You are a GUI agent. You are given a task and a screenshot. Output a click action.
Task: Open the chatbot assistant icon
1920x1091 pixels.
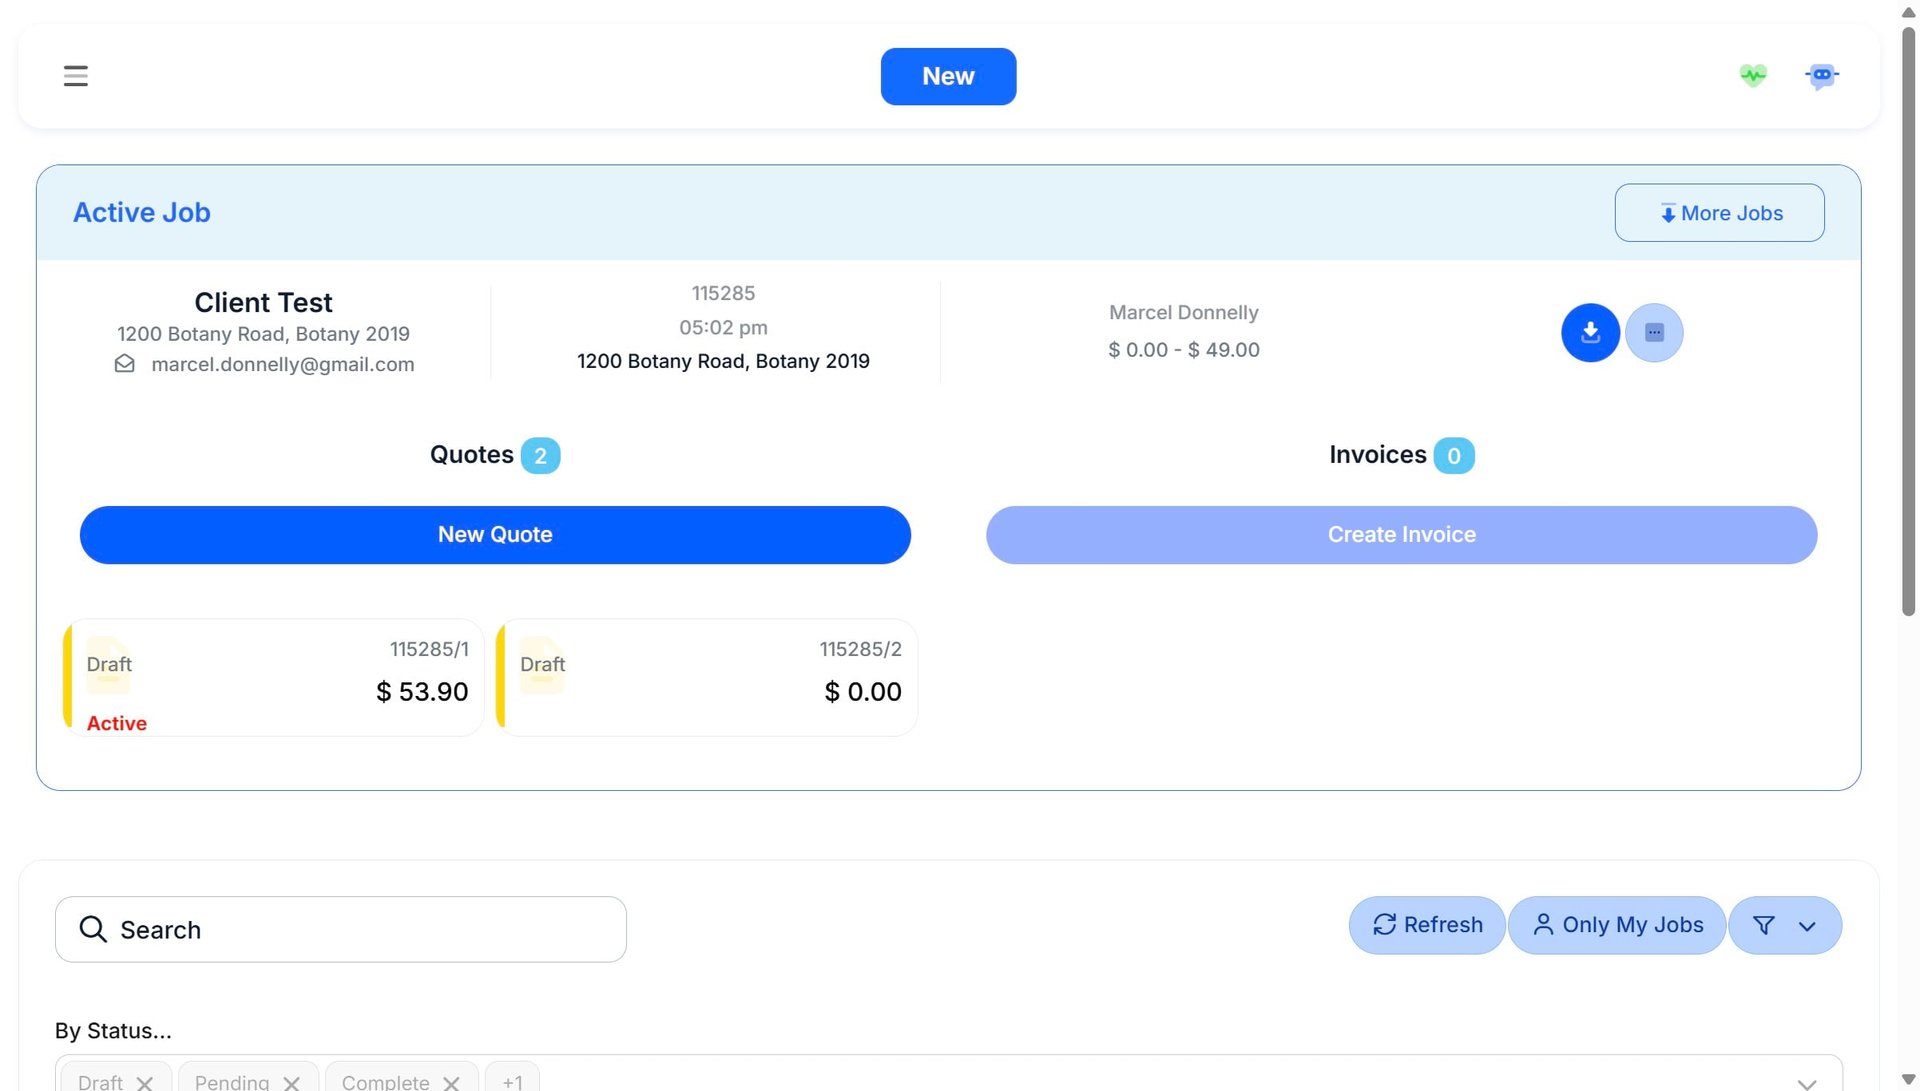[1821, 76]
